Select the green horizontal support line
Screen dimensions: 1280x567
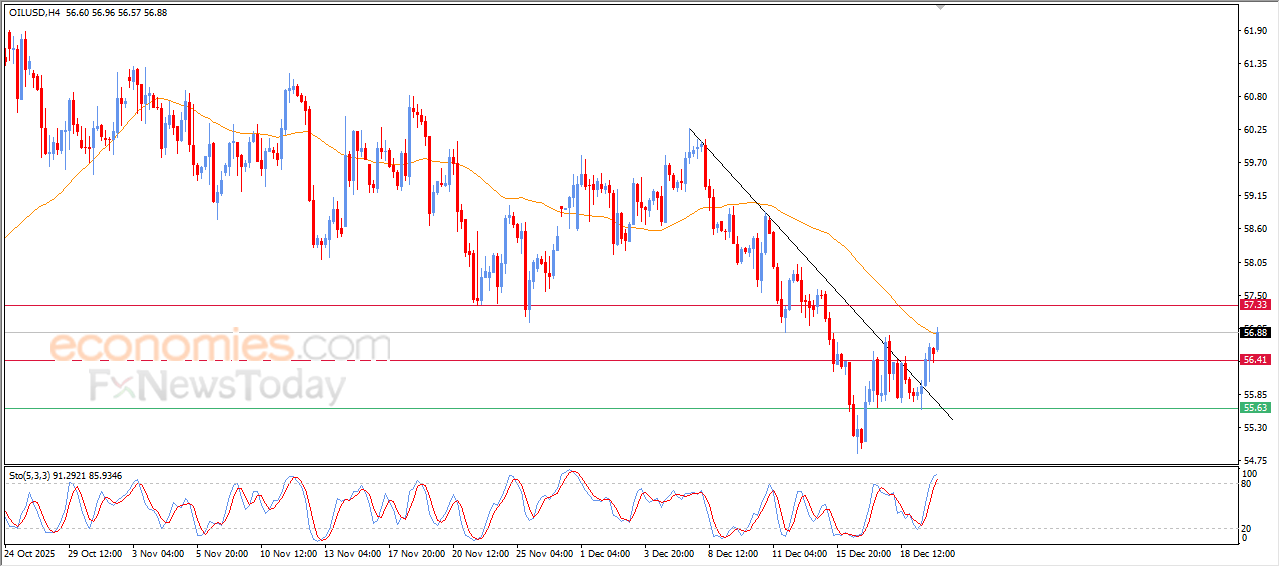[x=400, y=408]
